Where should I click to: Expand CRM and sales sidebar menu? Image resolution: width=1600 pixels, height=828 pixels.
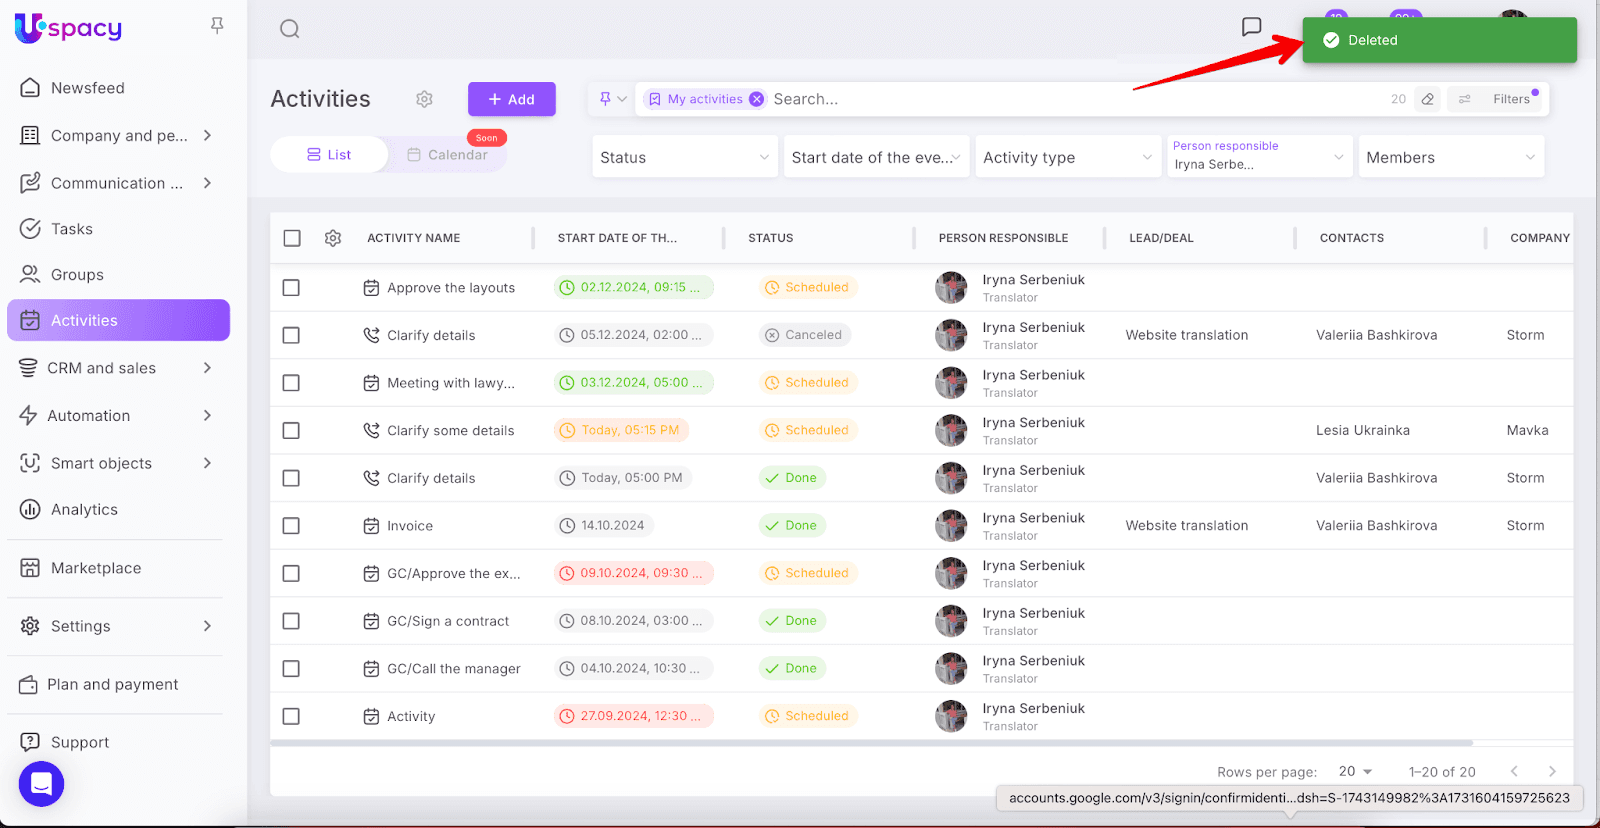118,368
